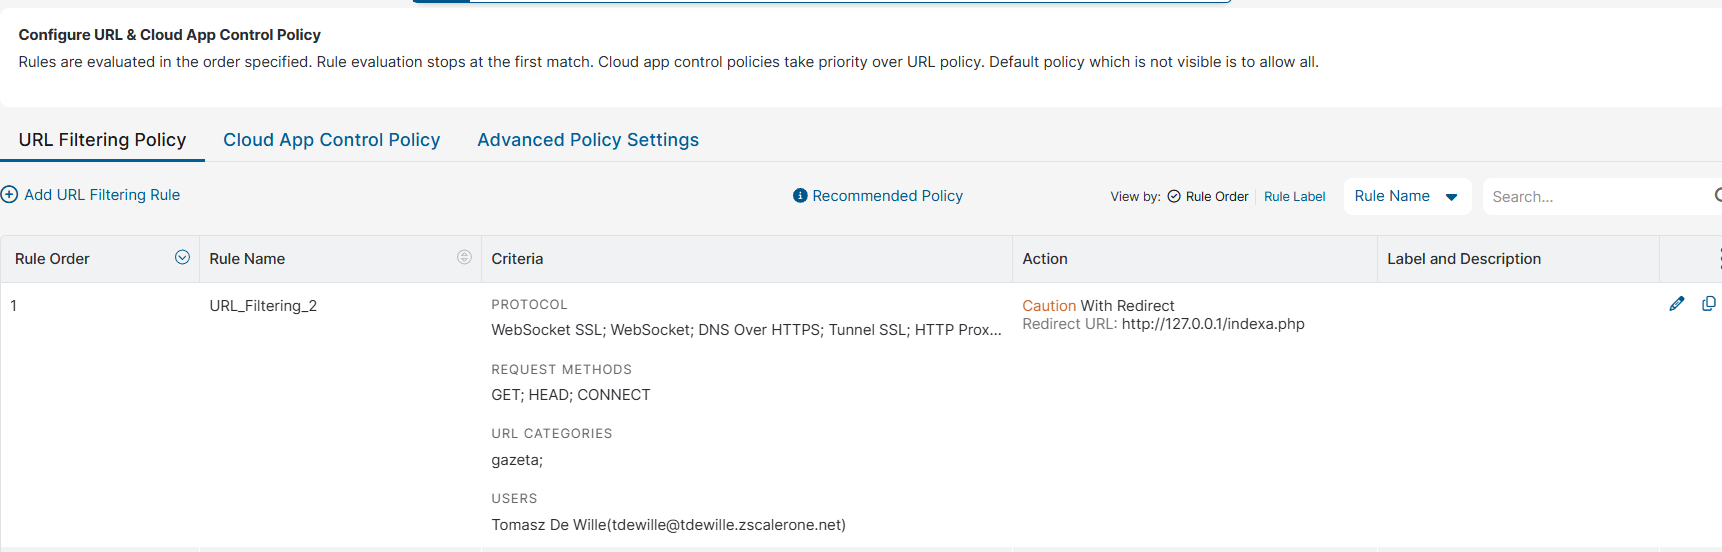Image resolution: width=1722 pixels, height=552 pixels.
Task: Click the Rule Name sort icon
Action: 464,258
